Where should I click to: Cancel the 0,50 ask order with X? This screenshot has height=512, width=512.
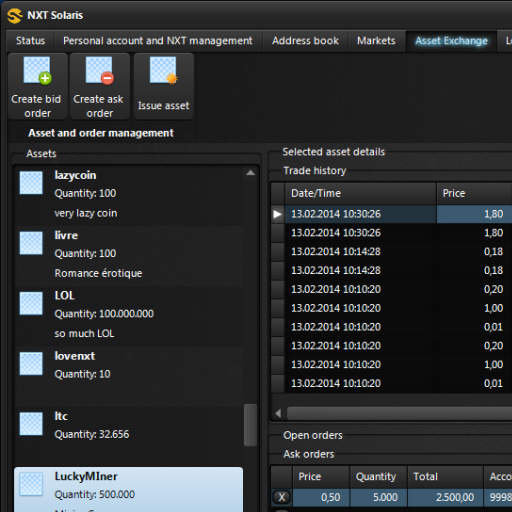282,497
